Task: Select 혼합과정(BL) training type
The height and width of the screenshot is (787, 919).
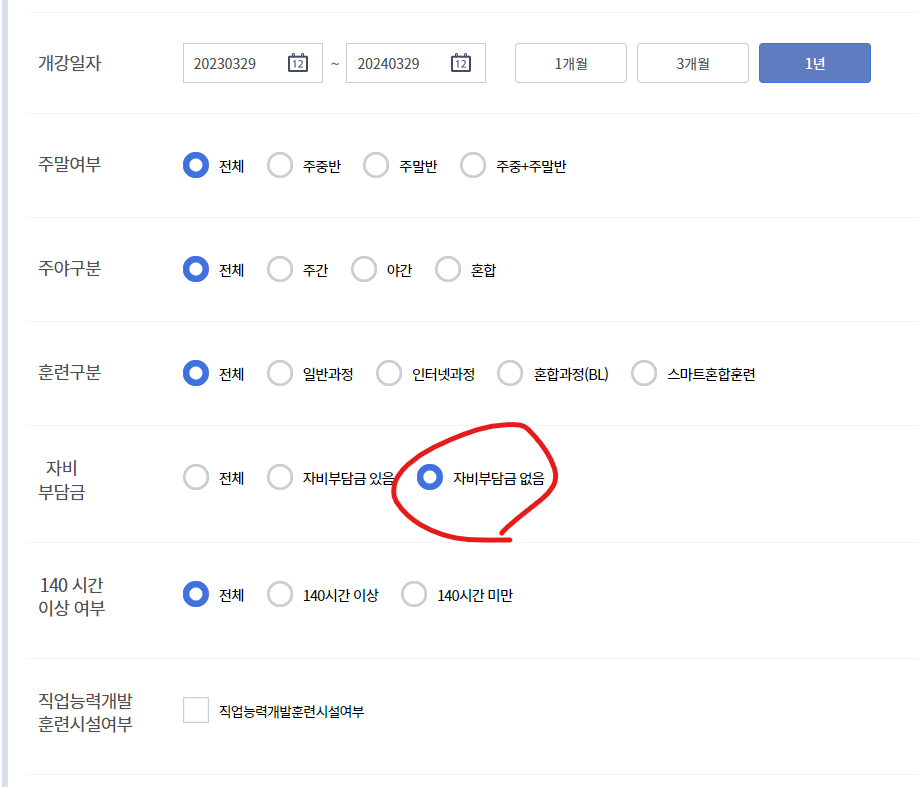Action: (510, 372)
